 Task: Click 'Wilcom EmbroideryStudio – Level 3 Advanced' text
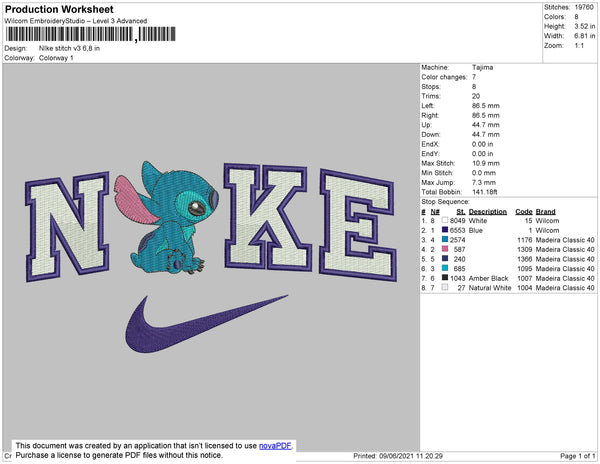coord(76,21)
